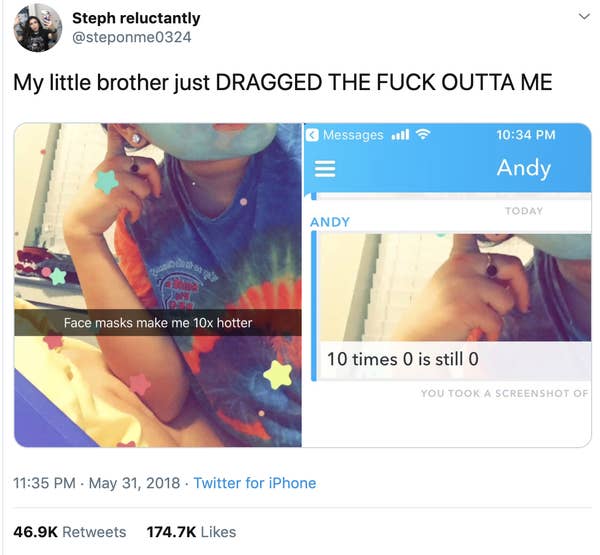Viewport: 600px width, 555px height.
Task: View the 174.7K Likes list
Action: [191, 532]
